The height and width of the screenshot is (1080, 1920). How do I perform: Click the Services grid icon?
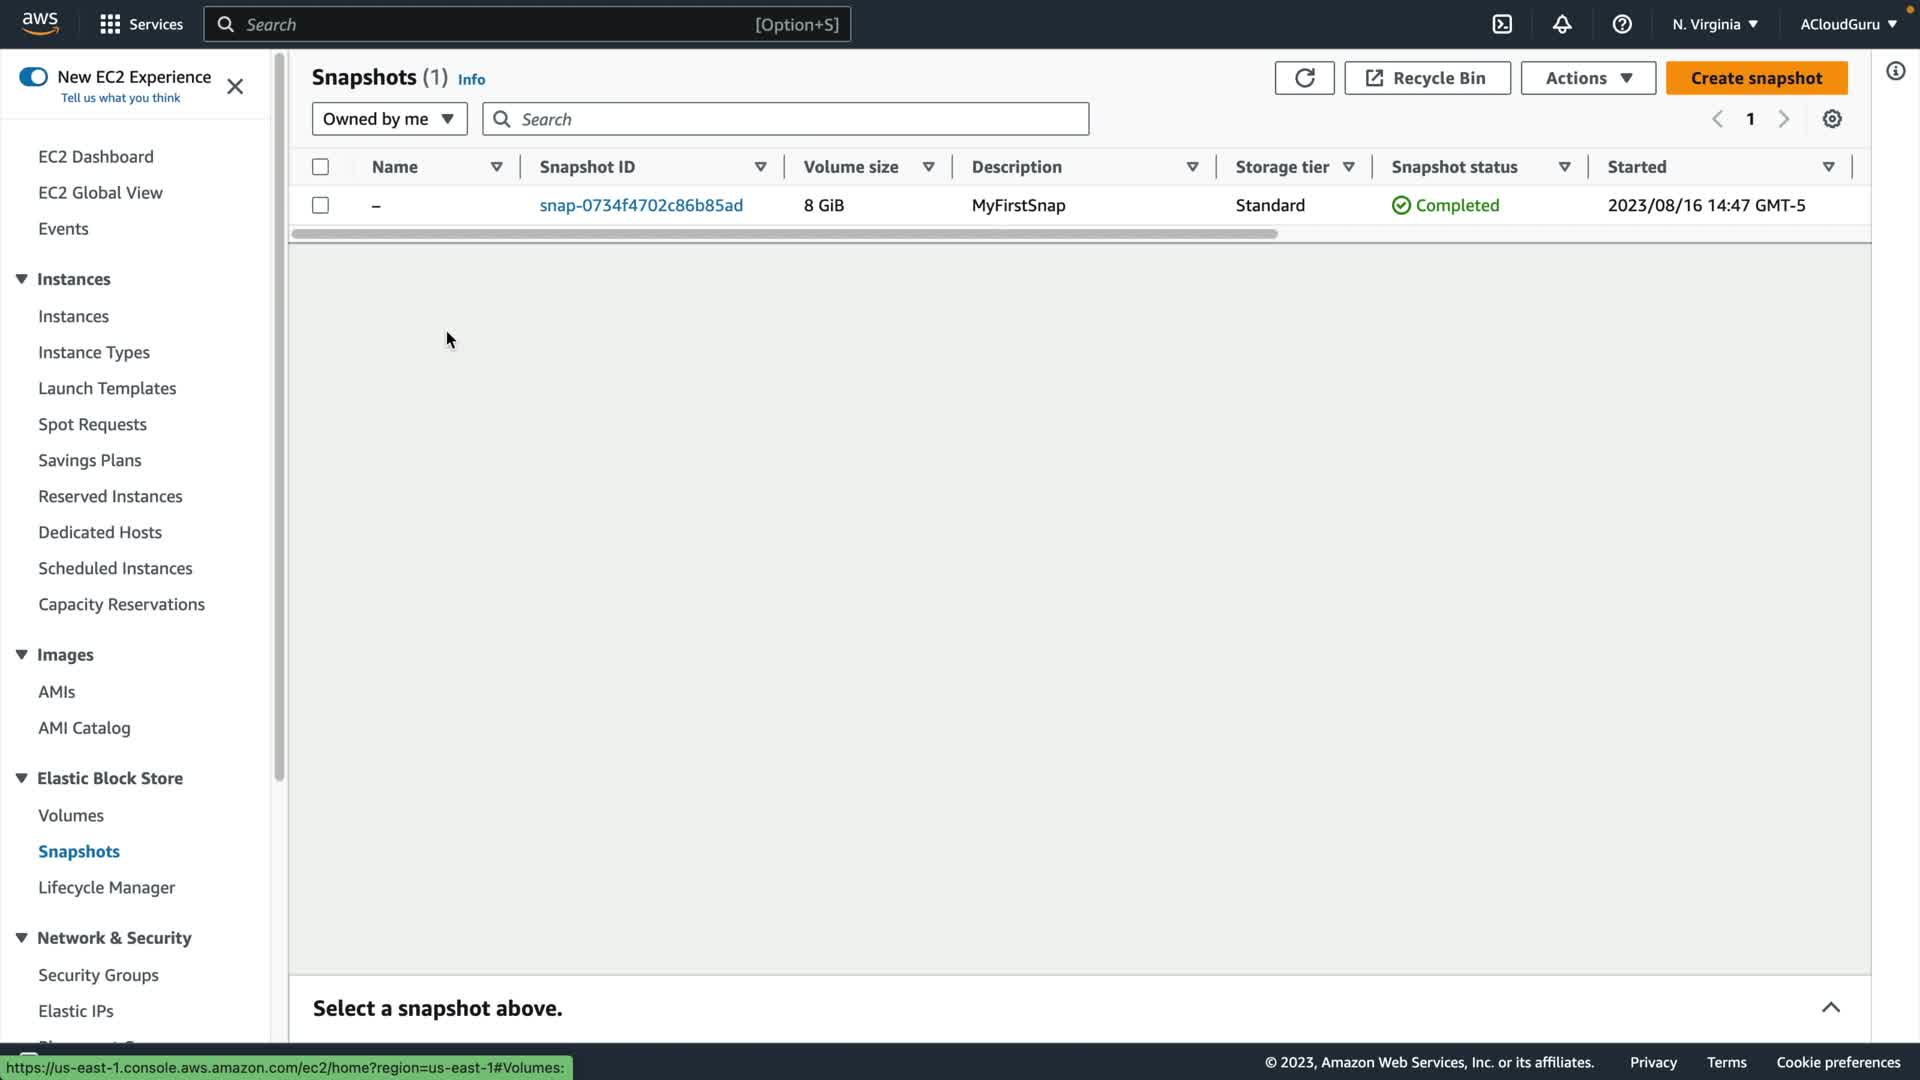click(x=110, y=24)
